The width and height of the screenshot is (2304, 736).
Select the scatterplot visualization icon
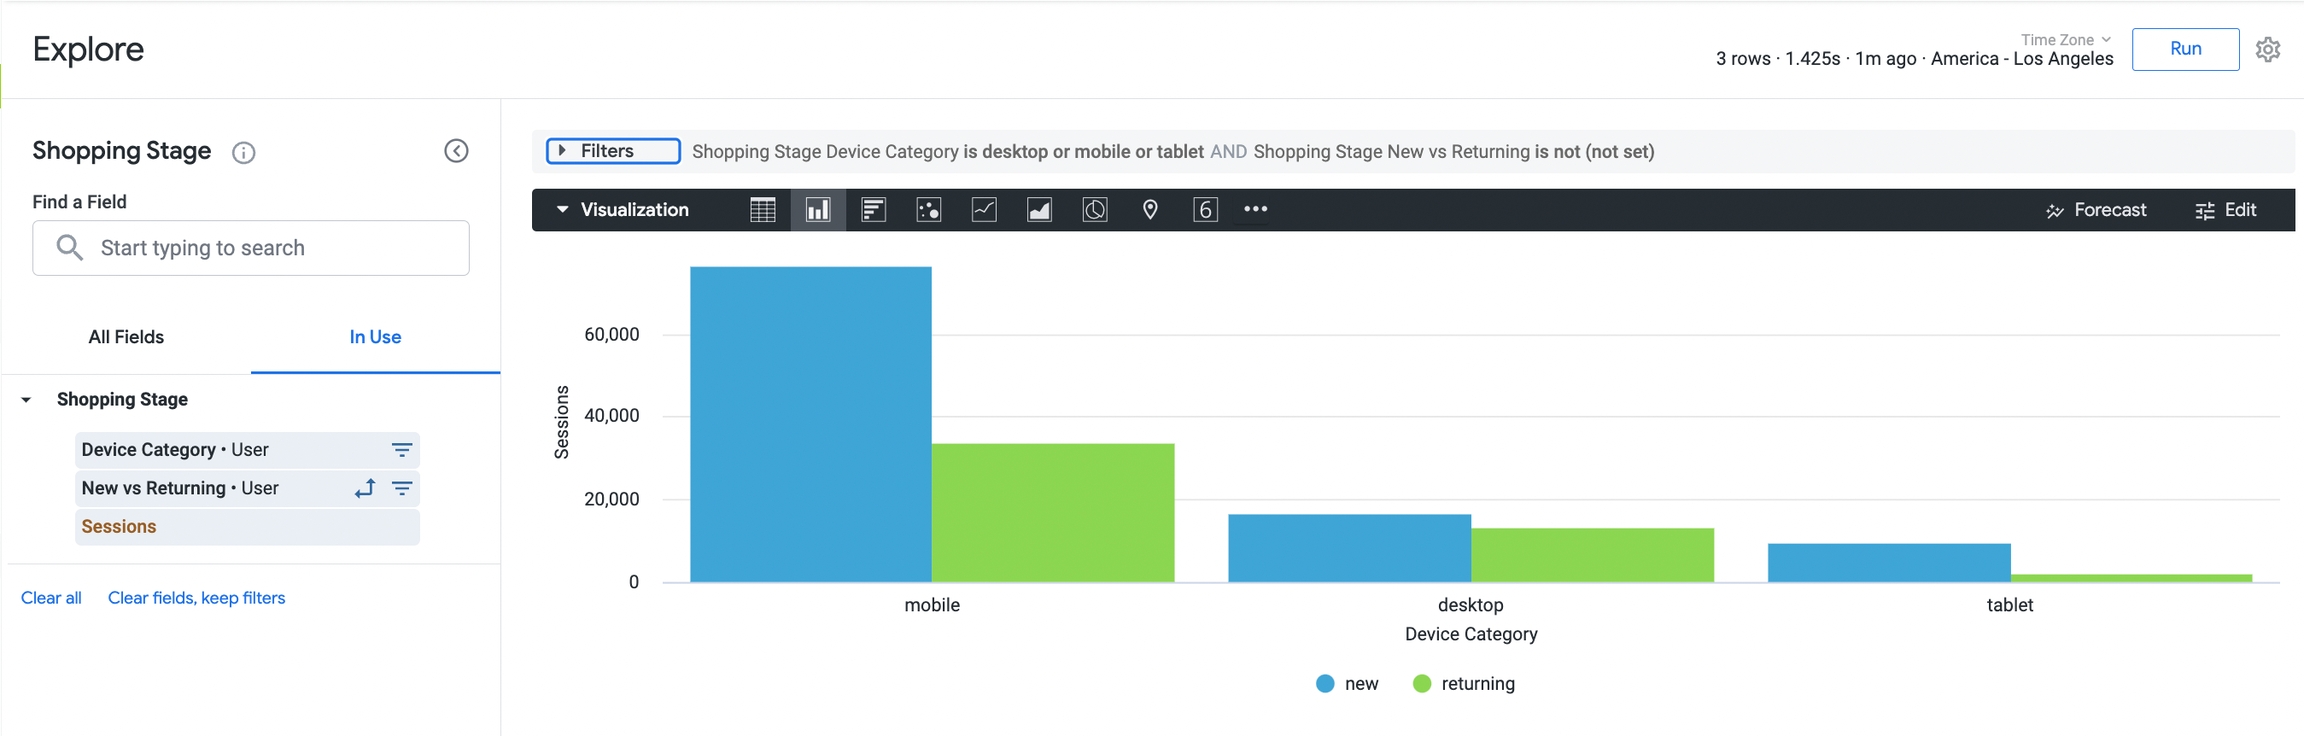pos(929,210)
